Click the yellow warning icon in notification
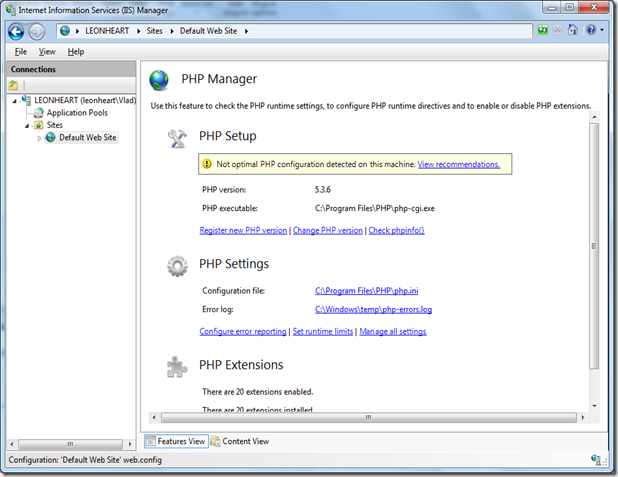This screenshot has width=618, height=477. pyautogui.click(x=207, y=164)
